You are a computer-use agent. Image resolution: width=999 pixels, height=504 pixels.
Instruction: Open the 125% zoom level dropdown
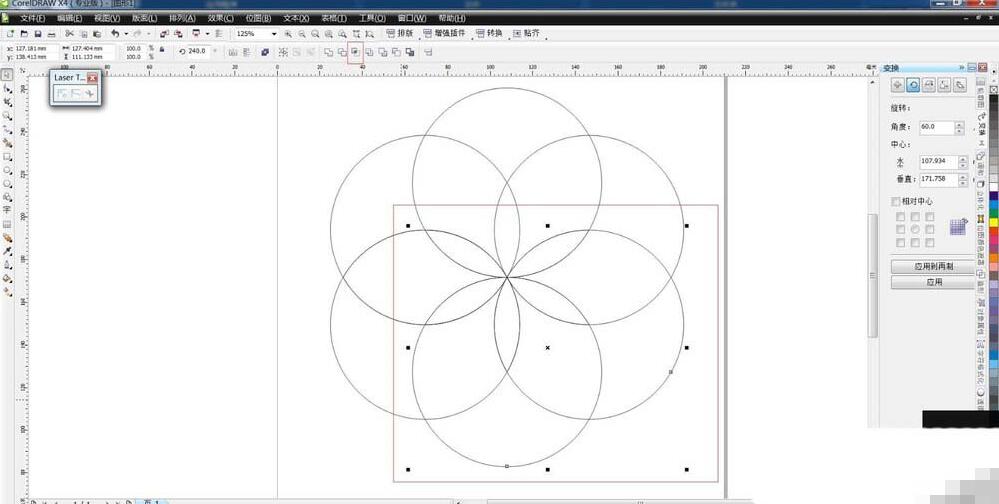coord(274,34)
